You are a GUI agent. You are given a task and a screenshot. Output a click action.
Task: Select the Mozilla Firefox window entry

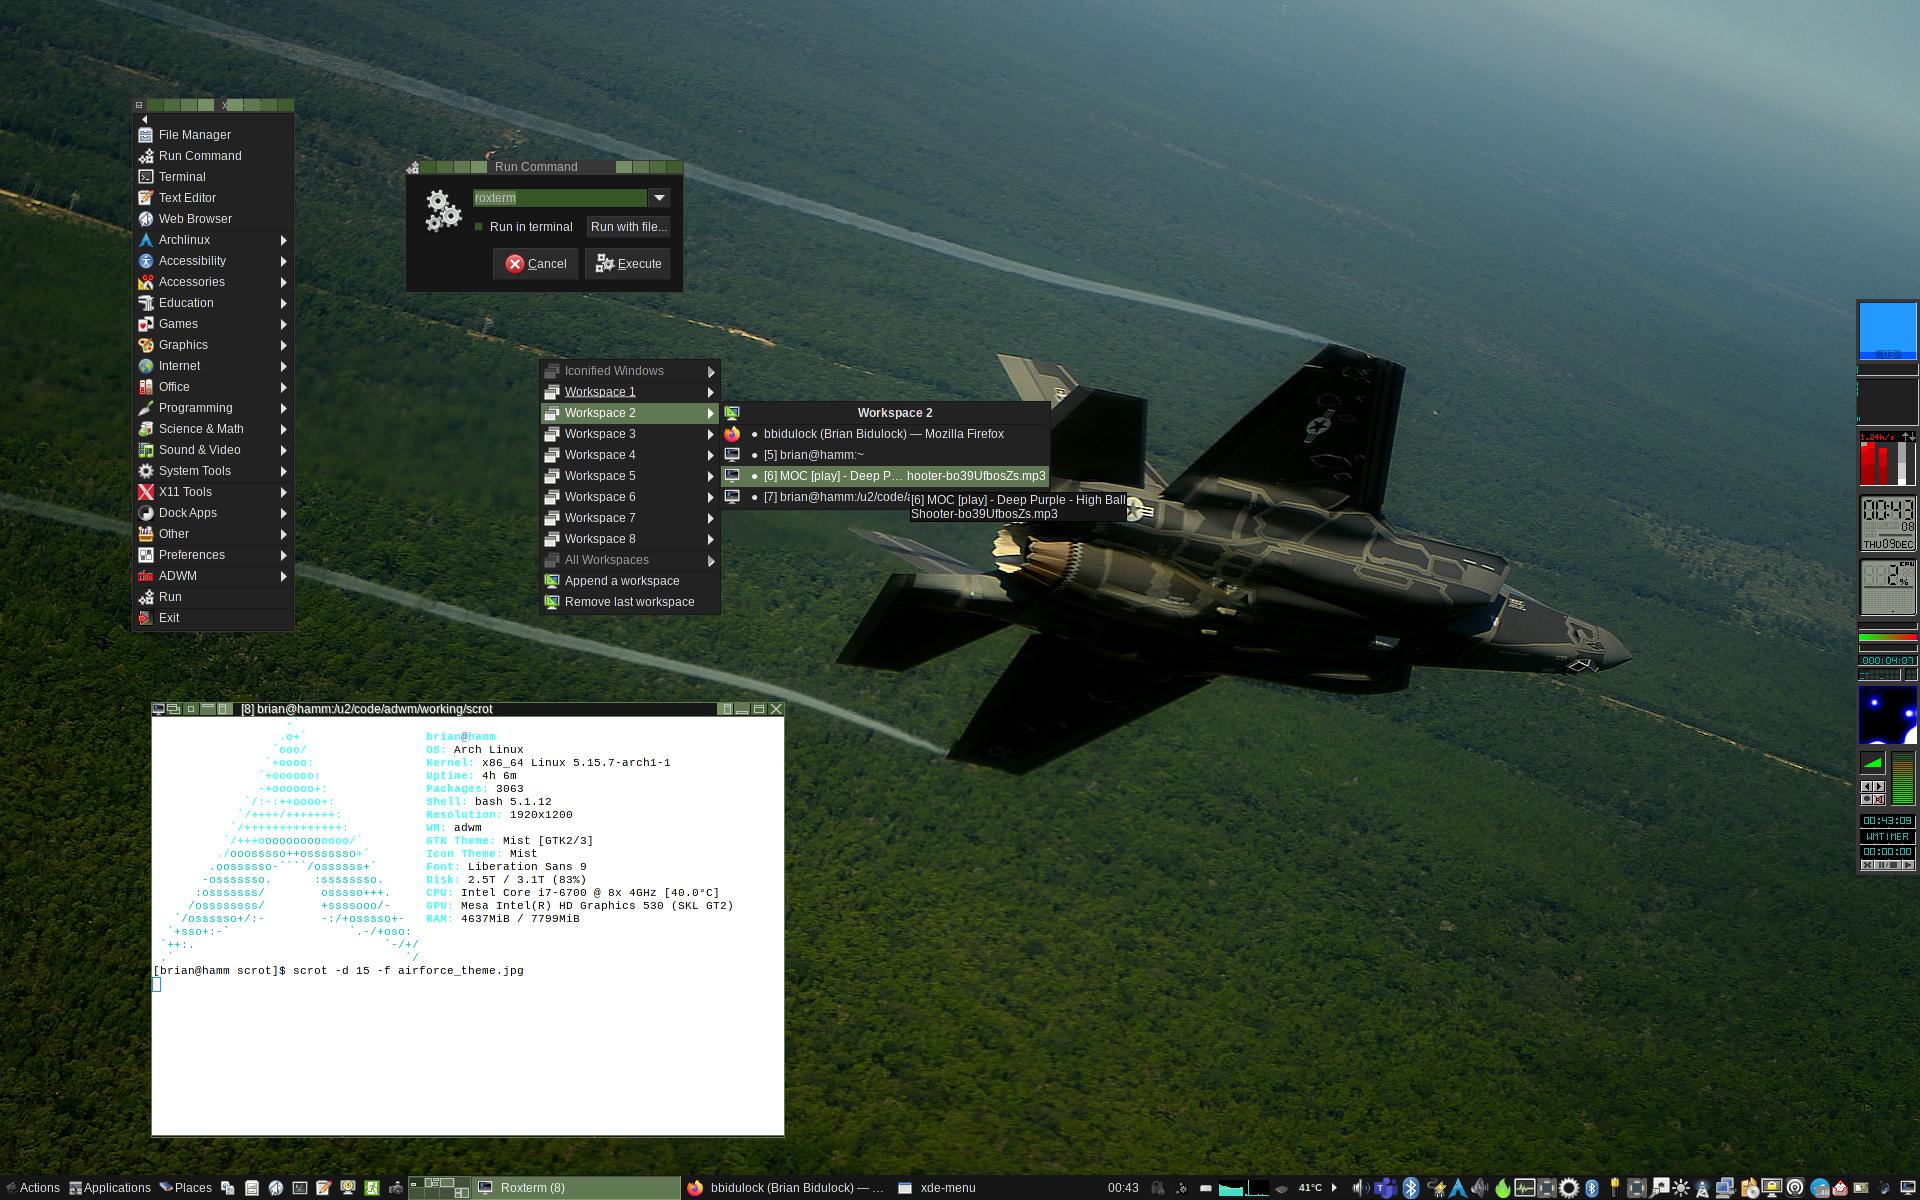pyautogui.click(x=885, y=434)
